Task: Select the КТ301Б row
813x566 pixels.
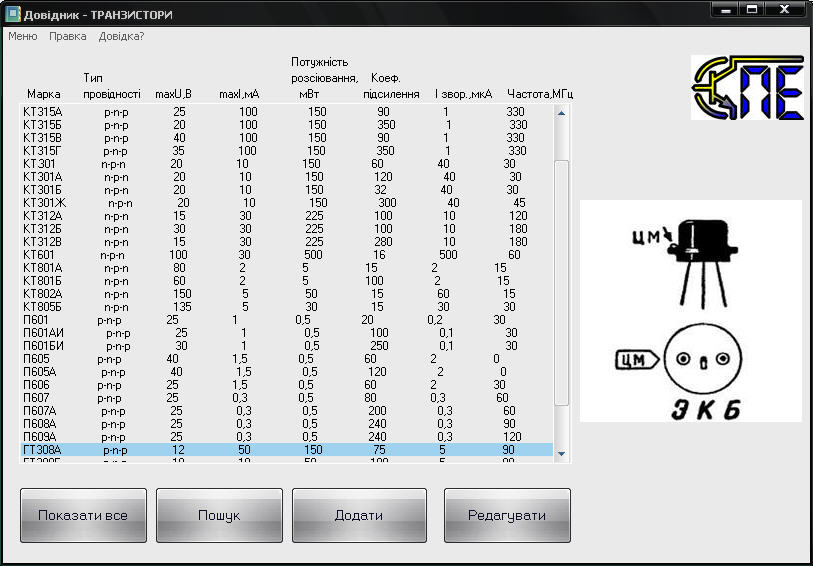Action: click(x=287, y=190)
